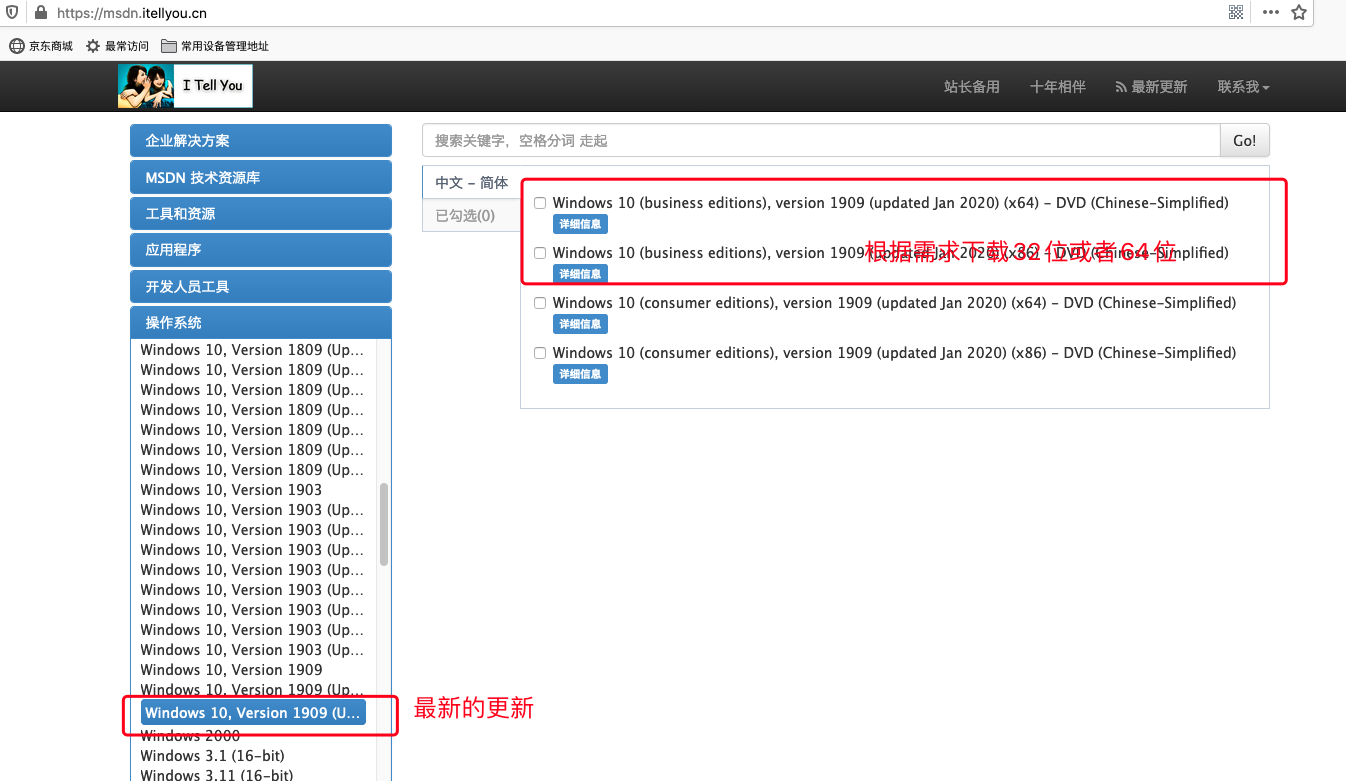Select plain Windows 10, Version 1903 entry
This screenshot has height=781, width=1346.
[x=231, y=490]
